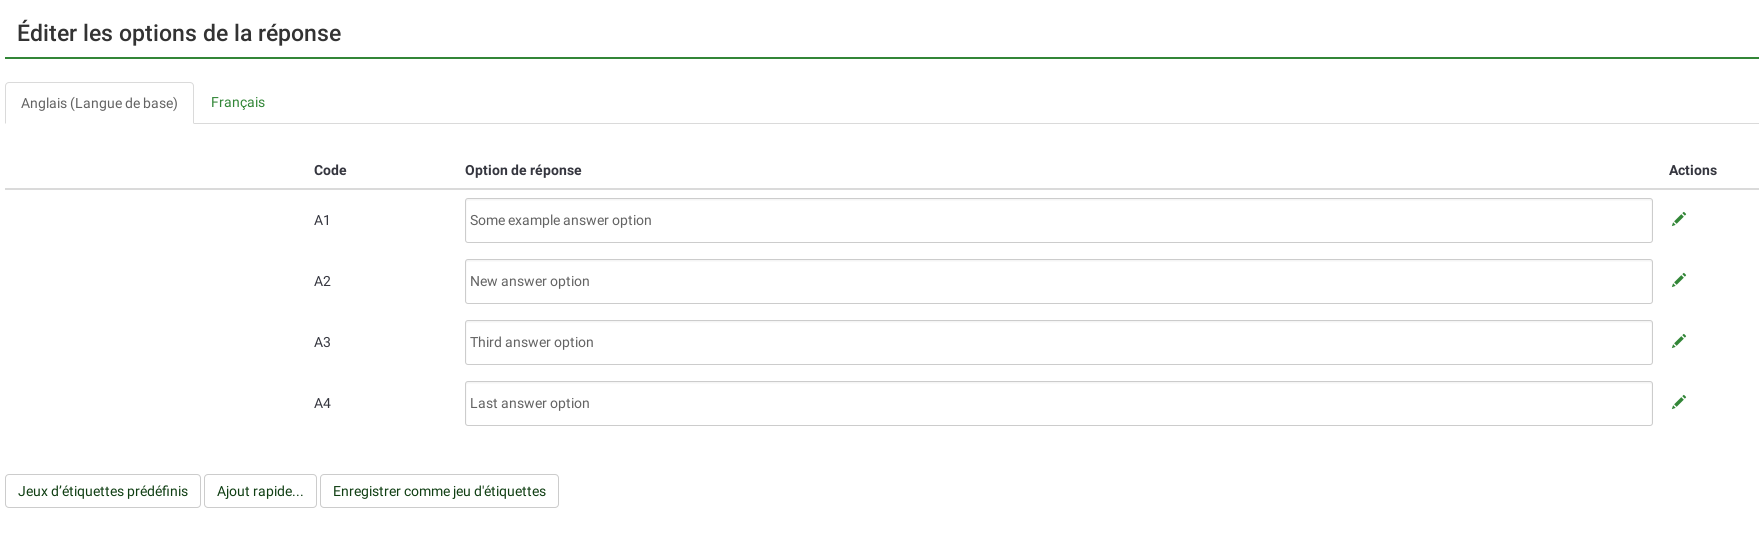Click the Ajout rapide... button
Image resolution: width=1759 pixels, height=537 pixels.
(x=260, y=491)
